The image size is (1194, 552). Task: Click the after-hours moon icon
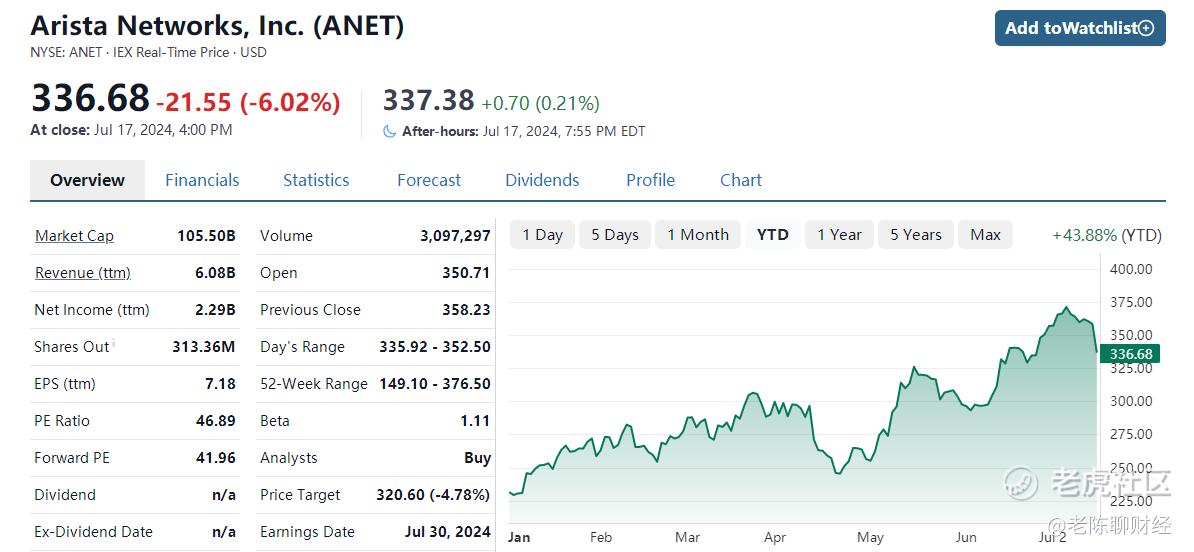tap(389, 131)
